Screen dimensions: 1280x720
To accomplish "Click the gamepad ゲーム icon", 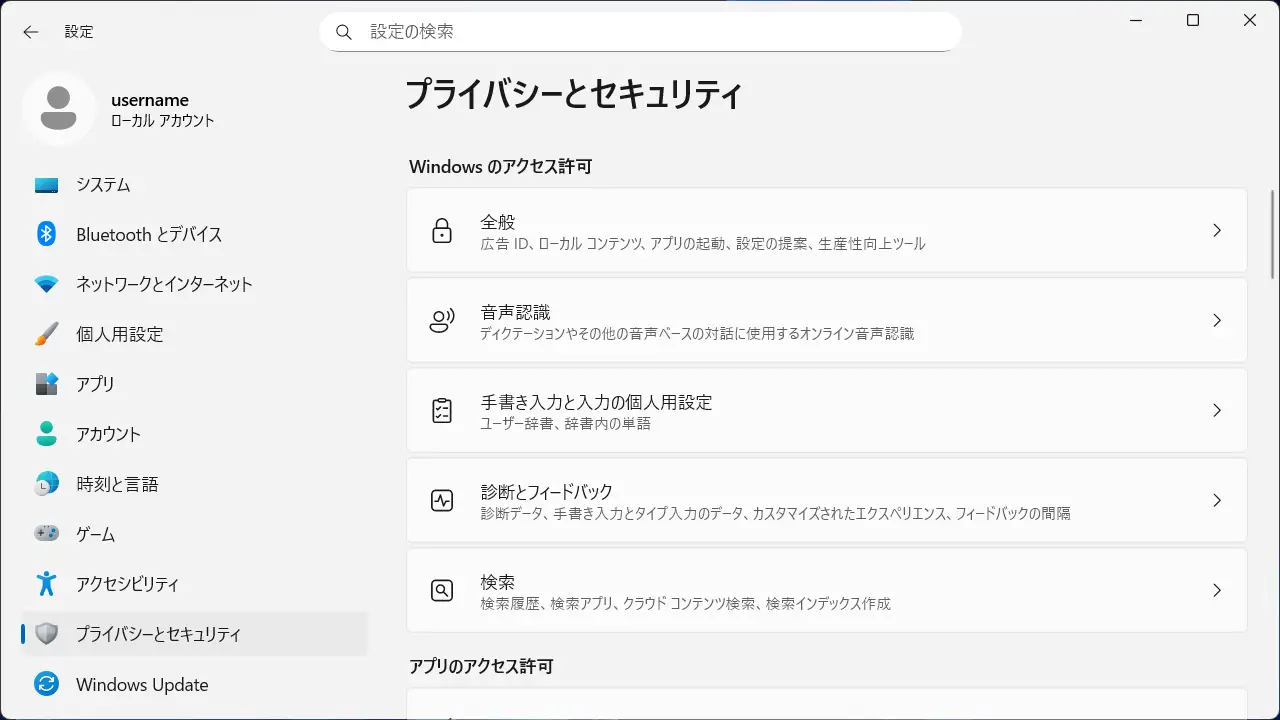I will pyautogui.click(x=46, y=534).
